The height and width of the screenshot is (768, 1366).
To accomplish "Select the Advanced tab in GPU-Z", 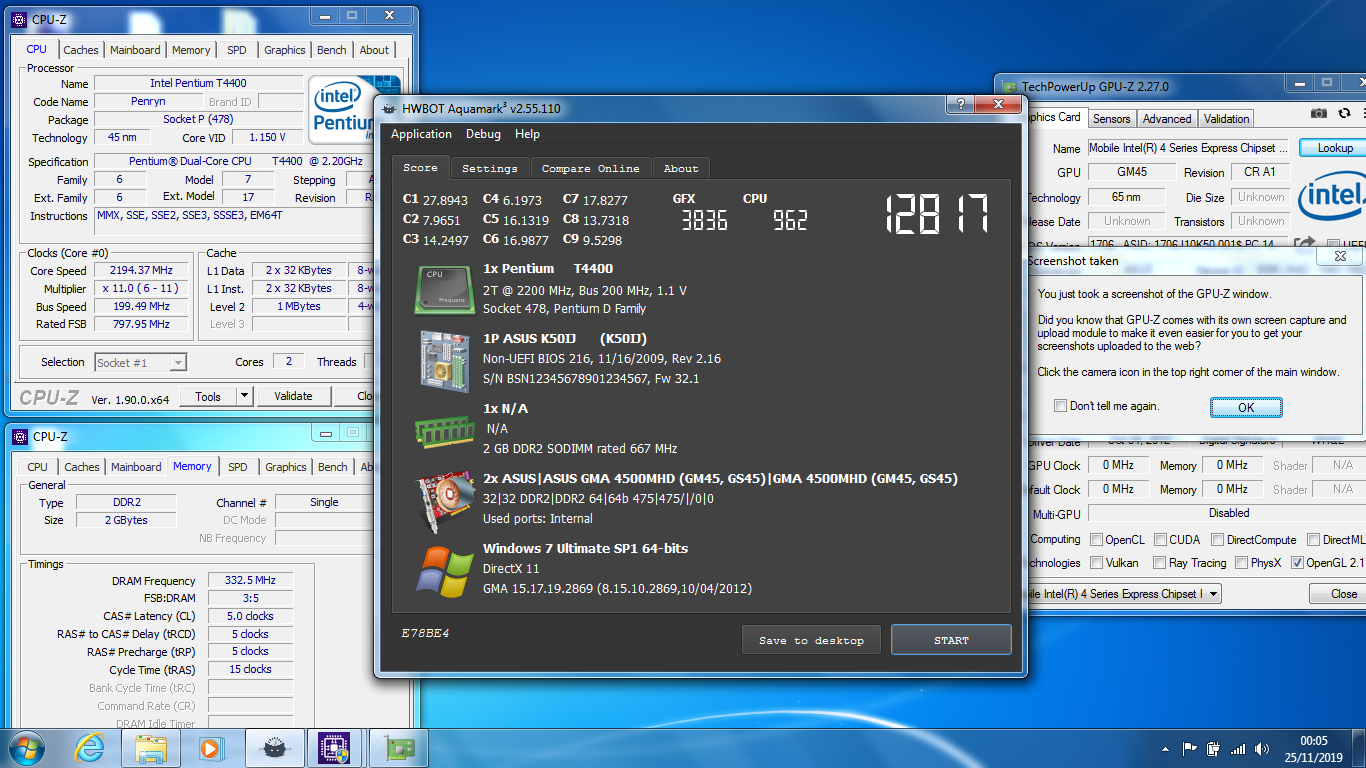I will coord(1167,118).
